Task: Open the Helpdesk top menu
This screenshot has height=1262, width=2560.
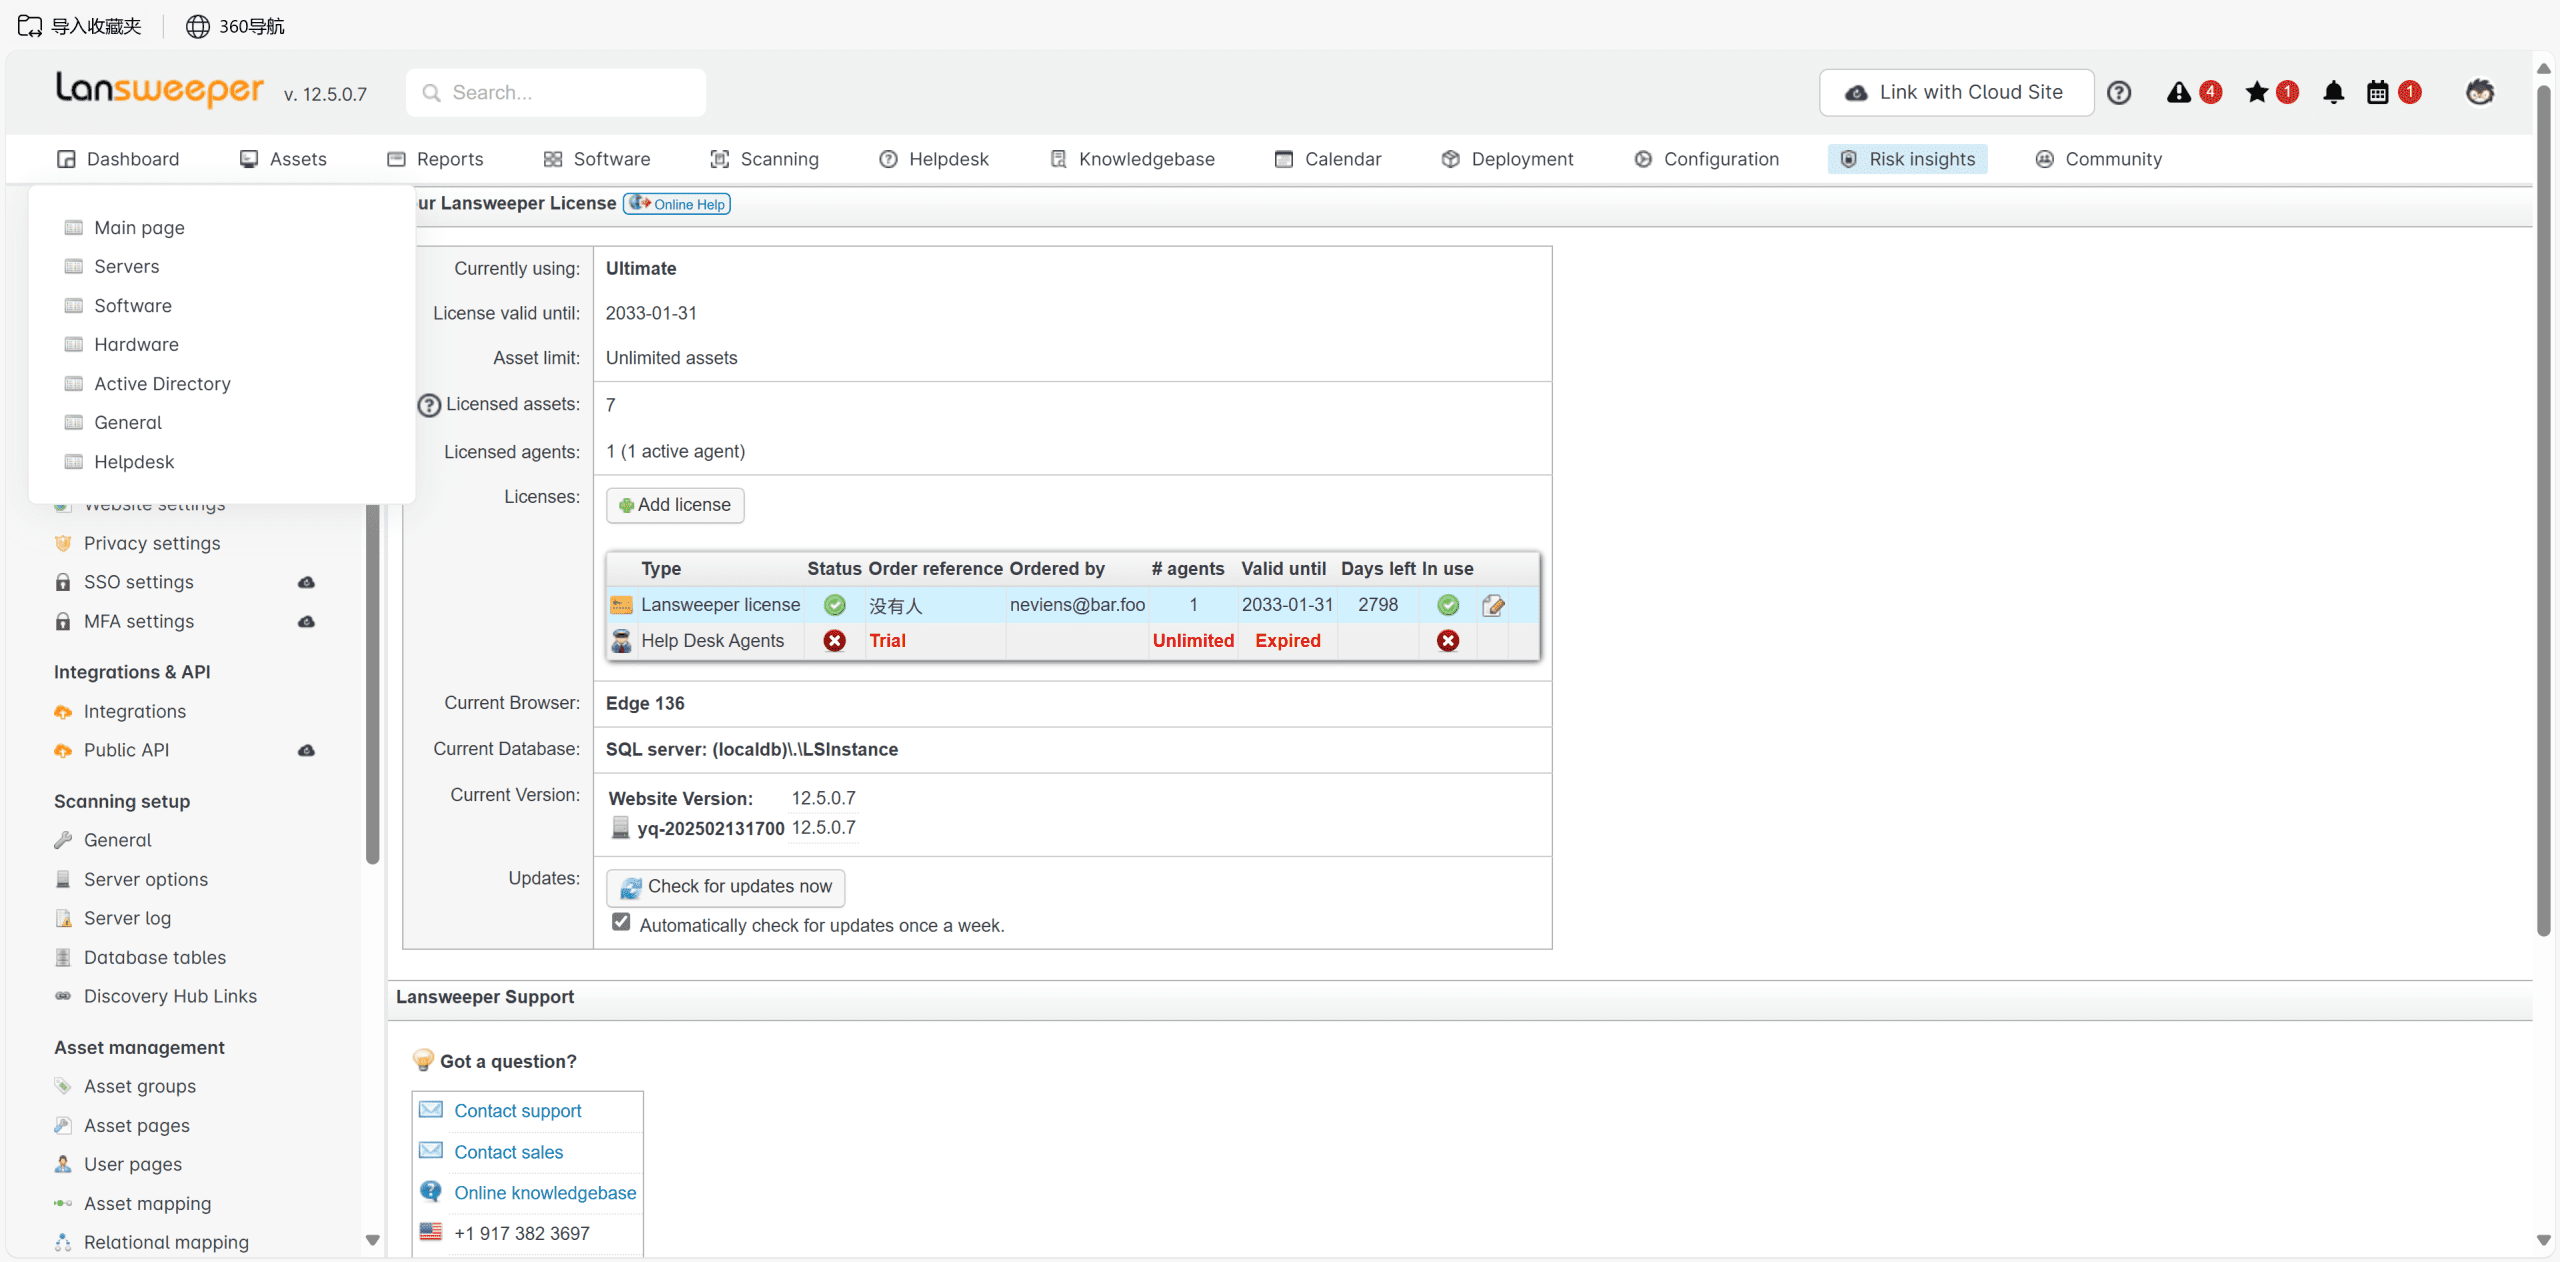Action: pos(934,159)
